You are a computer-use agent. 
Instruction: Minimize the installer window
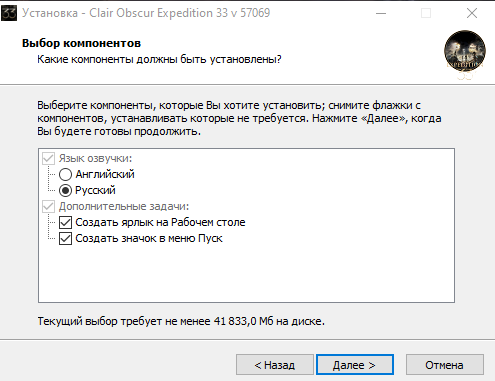point(381,13)
